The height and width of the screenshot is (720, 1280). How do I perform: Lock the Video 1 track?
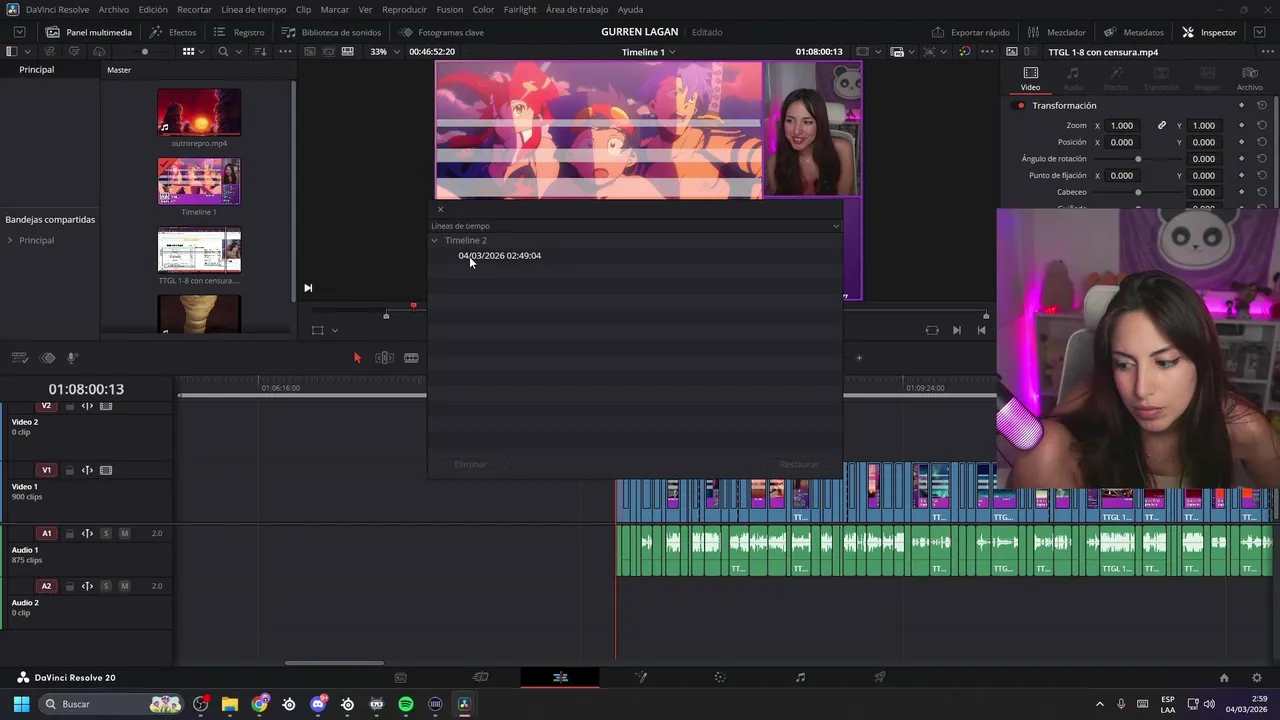(x=69, y=470)
